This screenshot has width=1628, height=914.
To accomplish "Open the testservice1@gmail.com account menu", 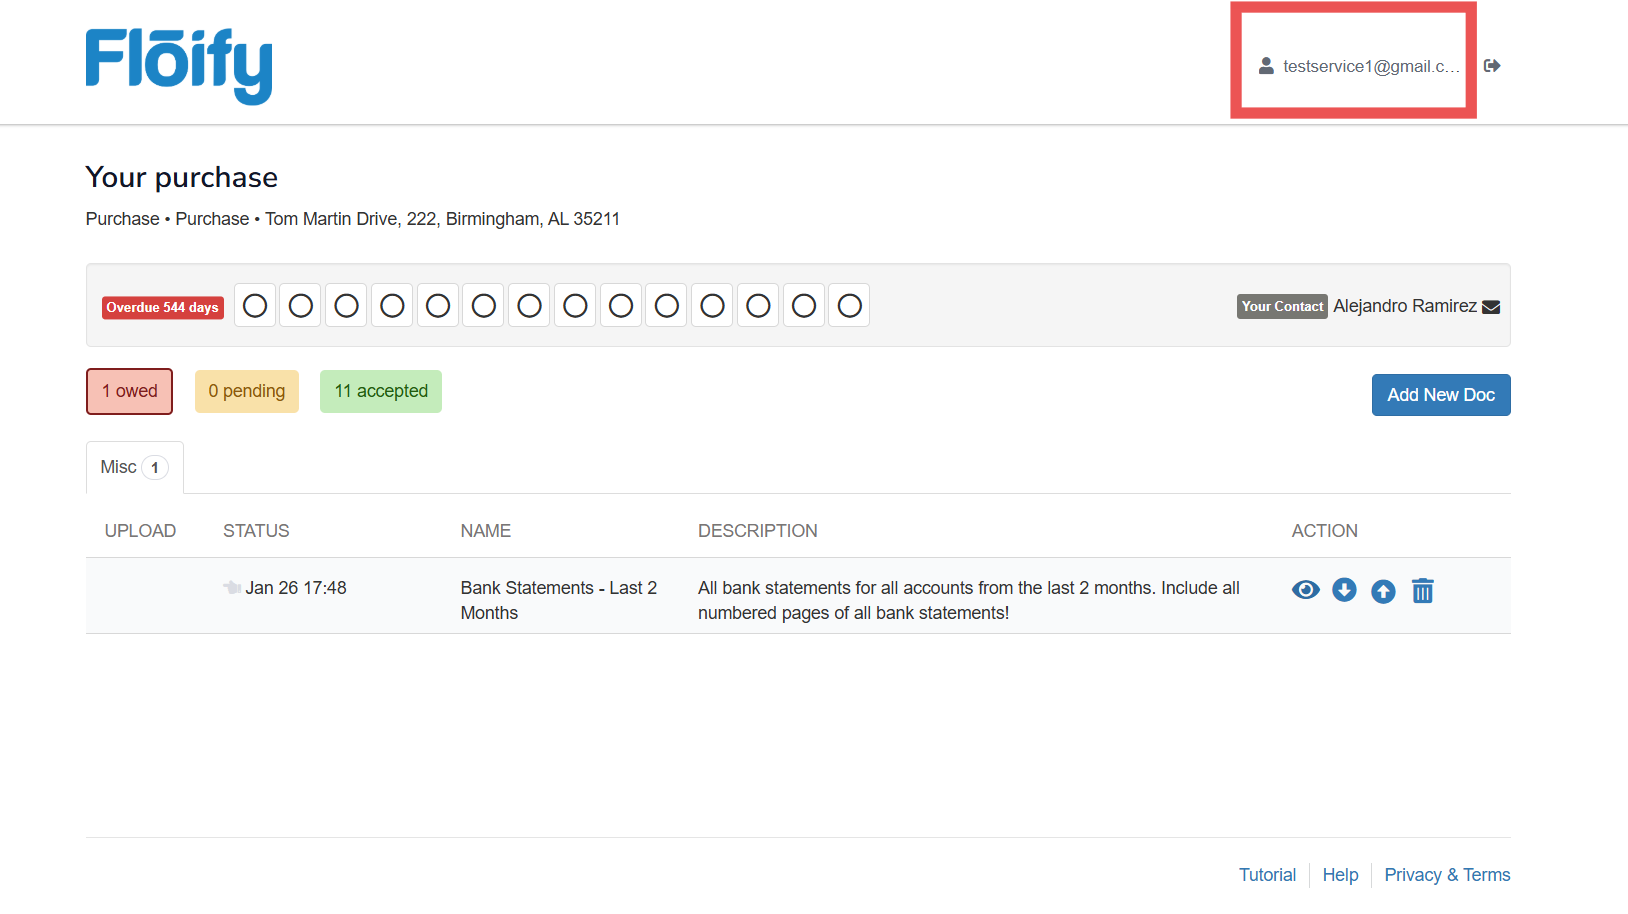I will [x=1370, y=66].
